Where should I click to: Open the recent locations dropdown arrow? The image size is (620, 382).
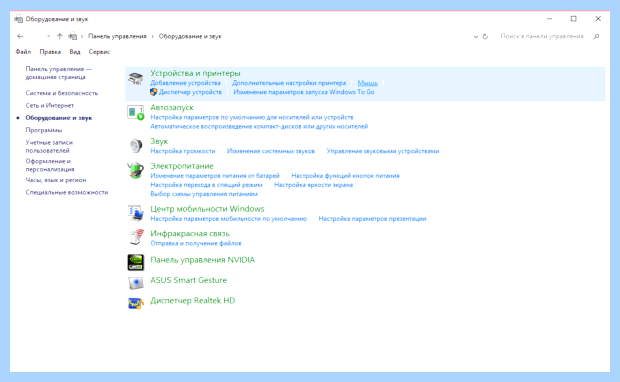[x=48, y=36]
